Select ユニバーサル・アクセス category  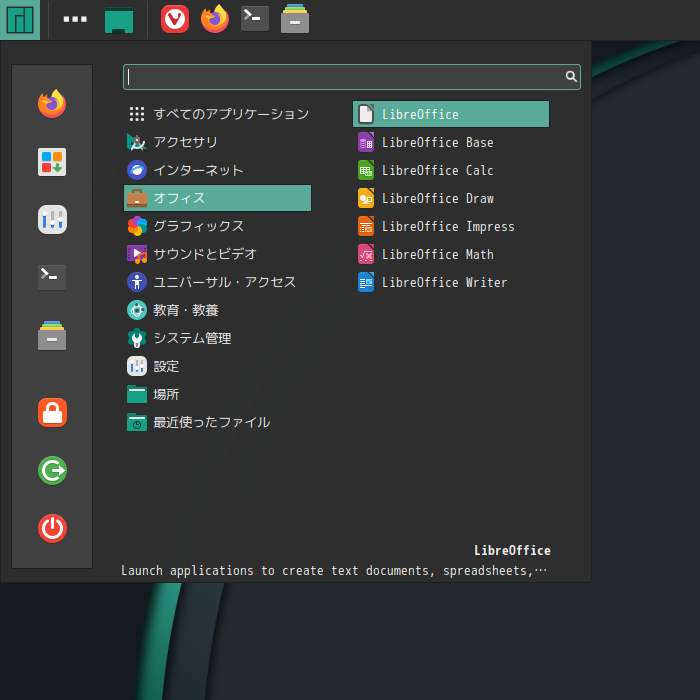pos(217,282)
